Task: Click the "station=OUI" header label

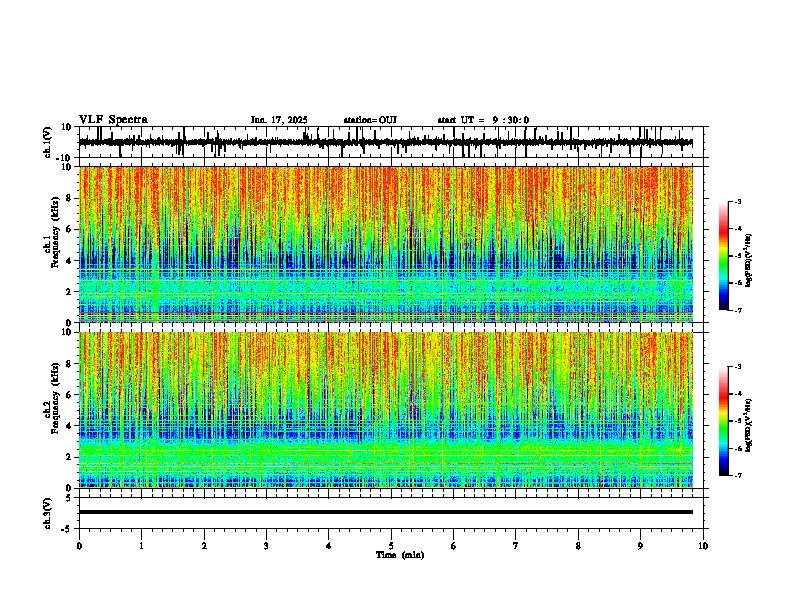Action: 370,120
